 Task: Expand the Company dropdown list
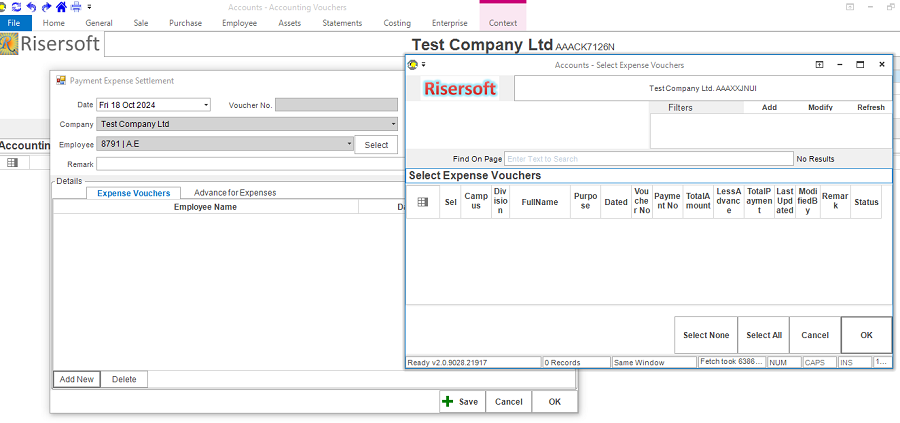click(394, 124)
